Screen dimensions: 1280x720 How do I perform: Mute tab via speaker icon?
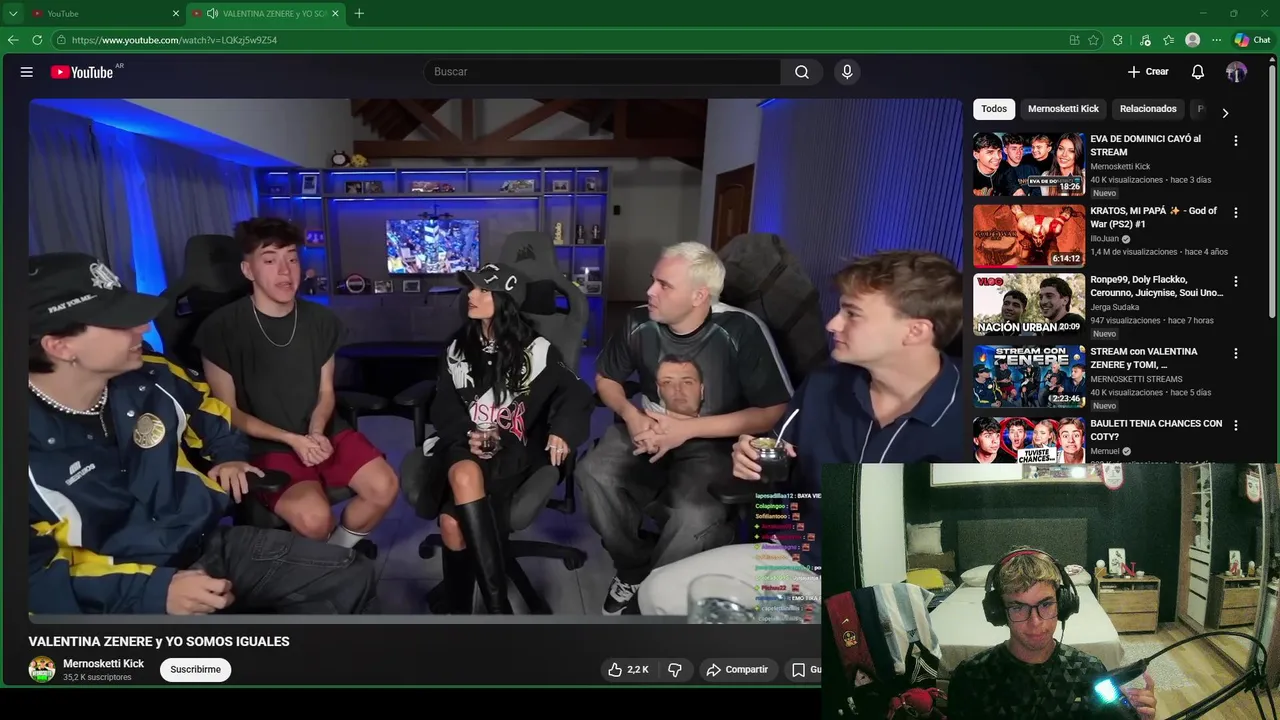212,13
